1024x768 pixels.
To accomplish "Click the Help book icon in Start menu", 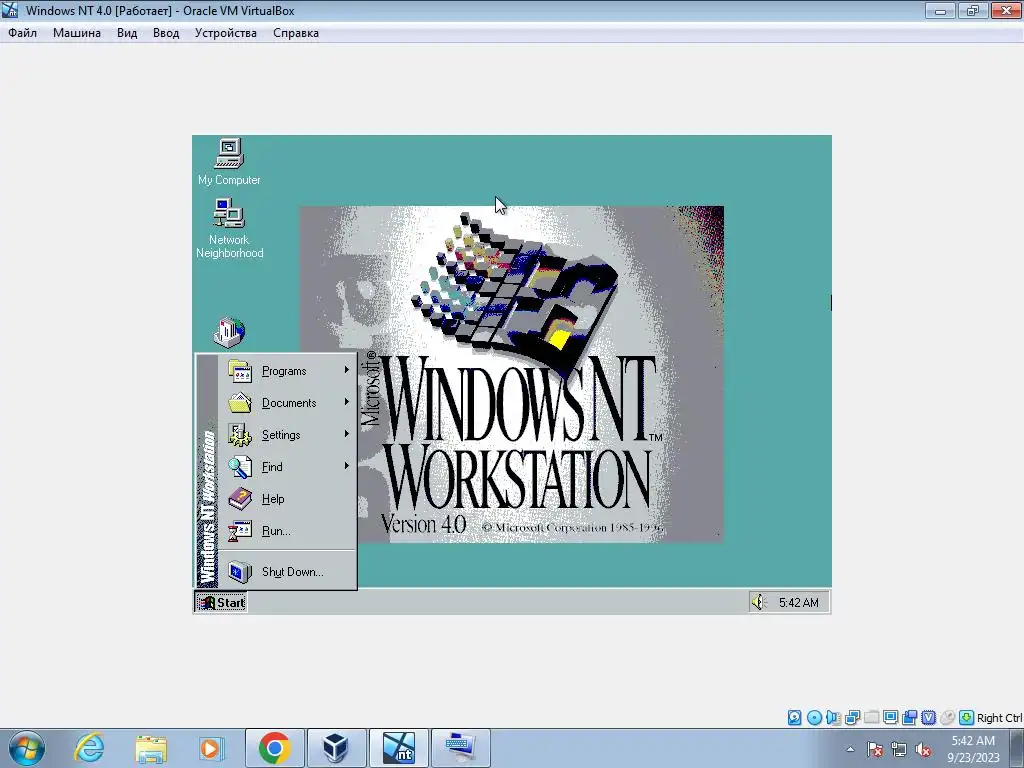I will 240,499.
